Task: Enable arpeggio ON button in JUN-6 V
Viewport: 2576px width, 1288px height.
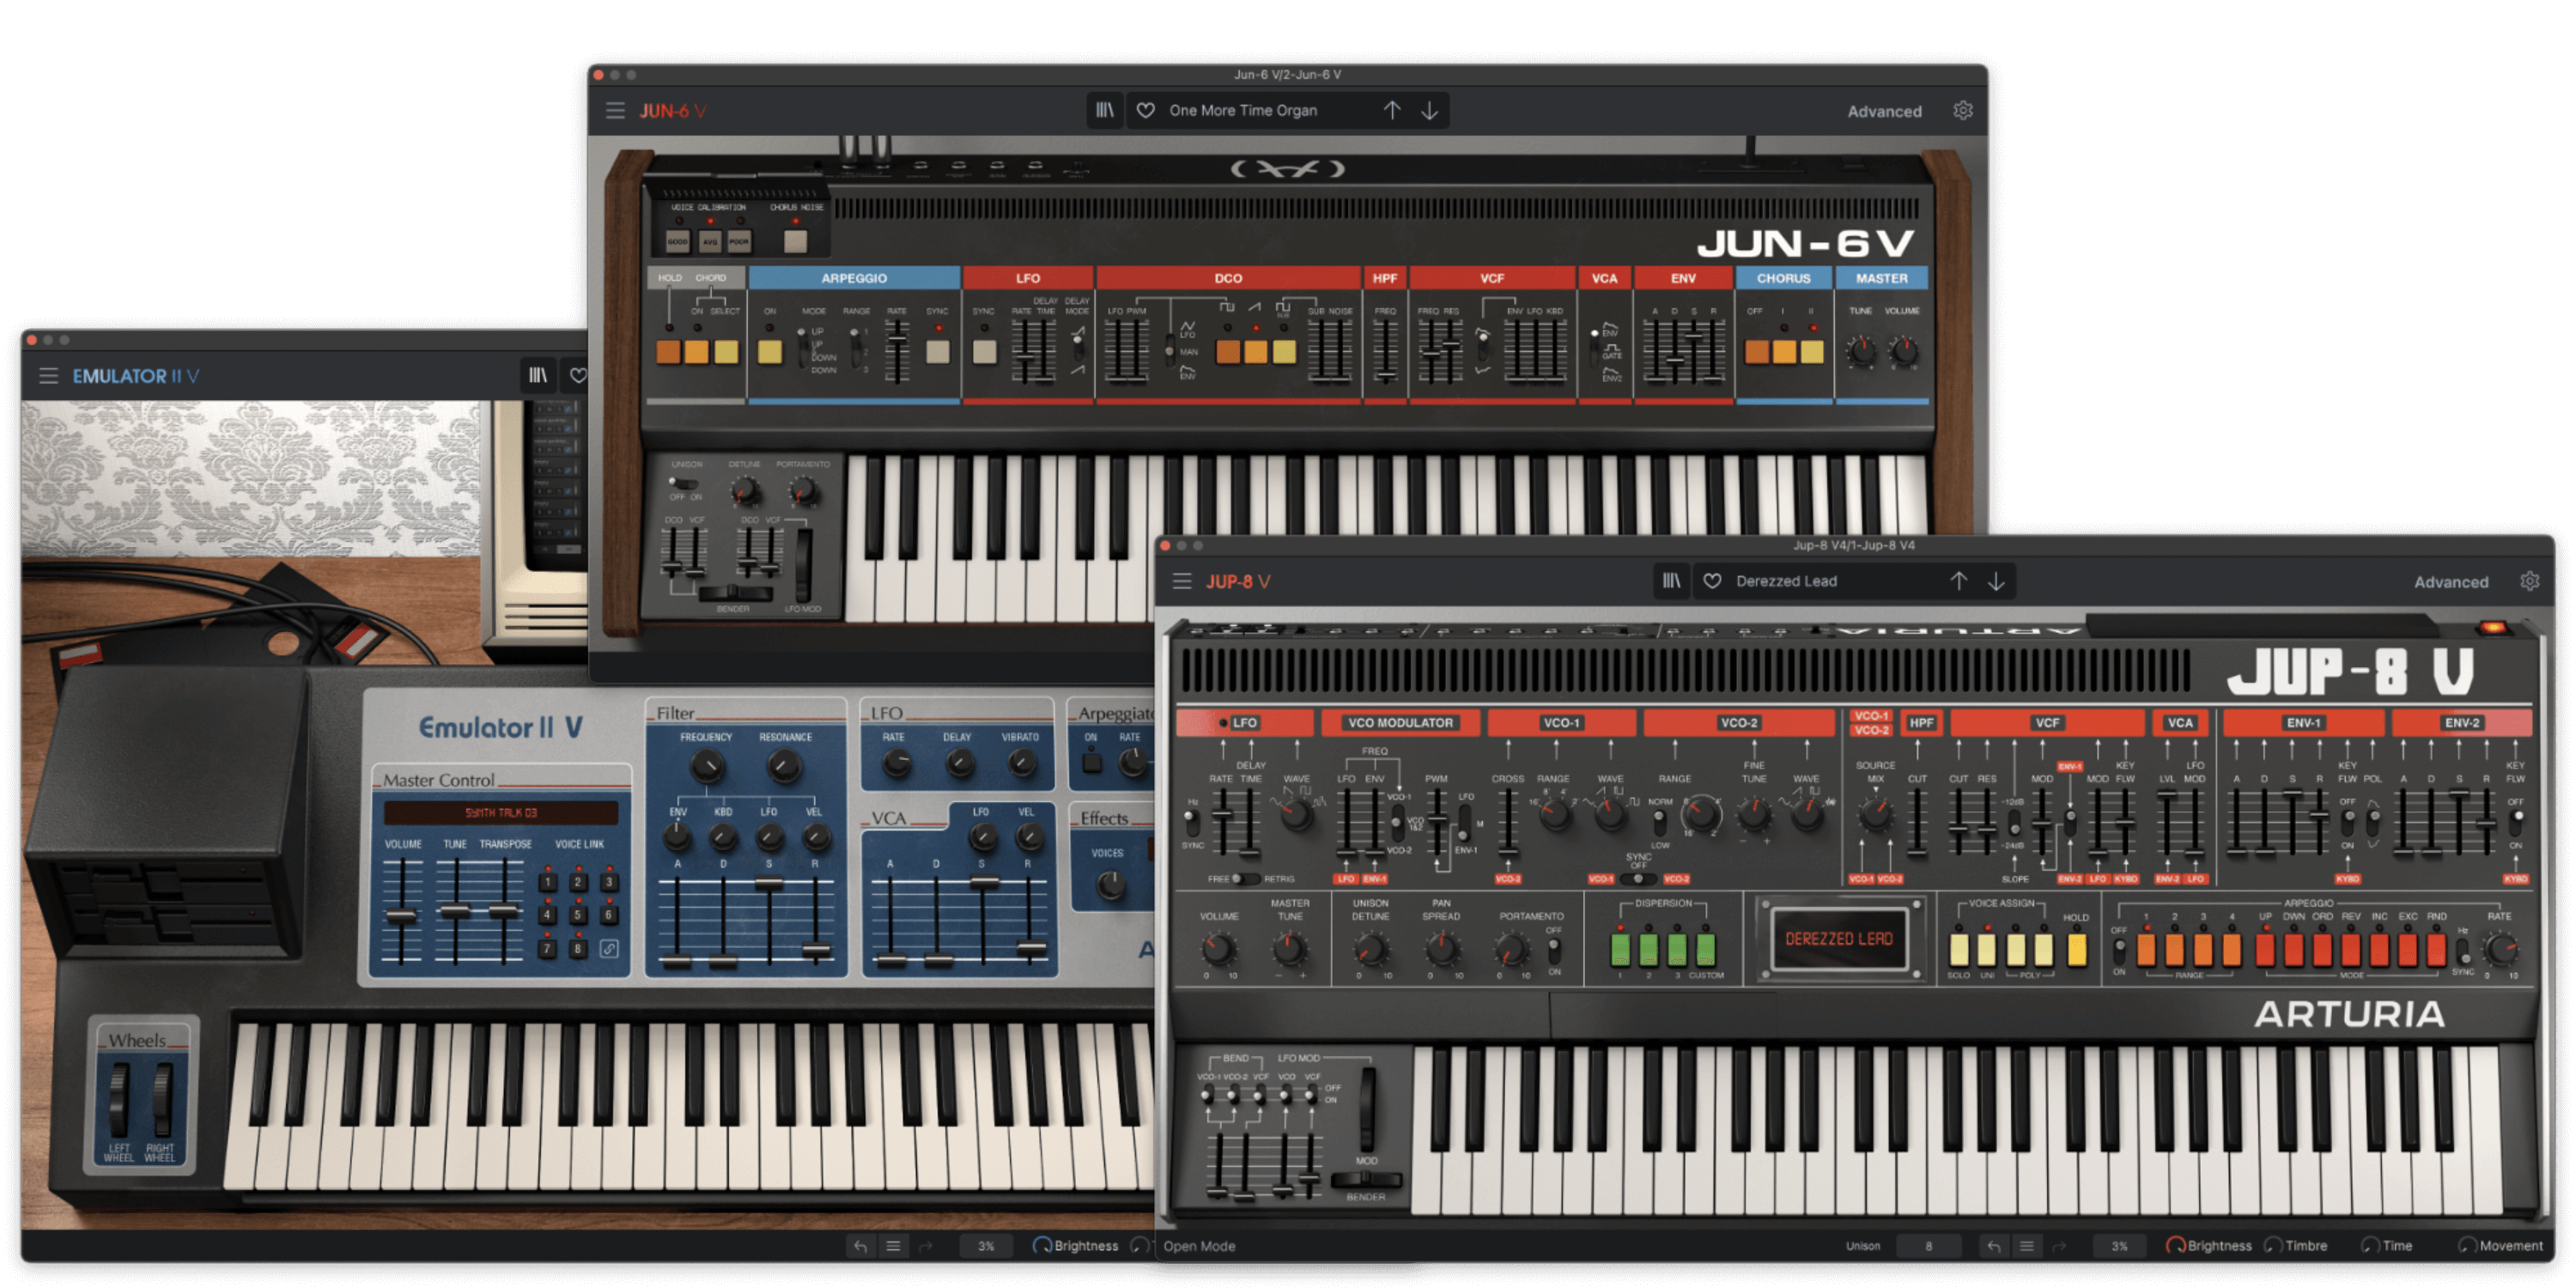Action: click(x=769, y=351)
